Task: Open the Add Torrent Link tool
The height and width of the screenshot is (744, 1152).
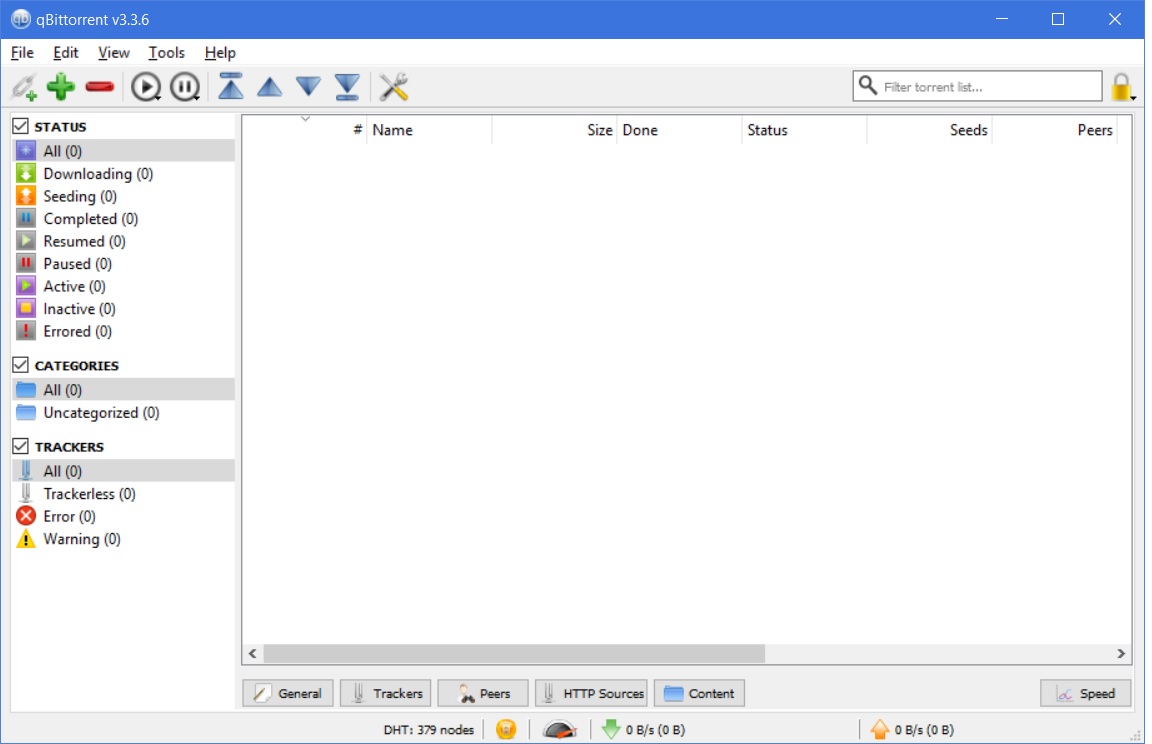Action: tap(25, 86)
